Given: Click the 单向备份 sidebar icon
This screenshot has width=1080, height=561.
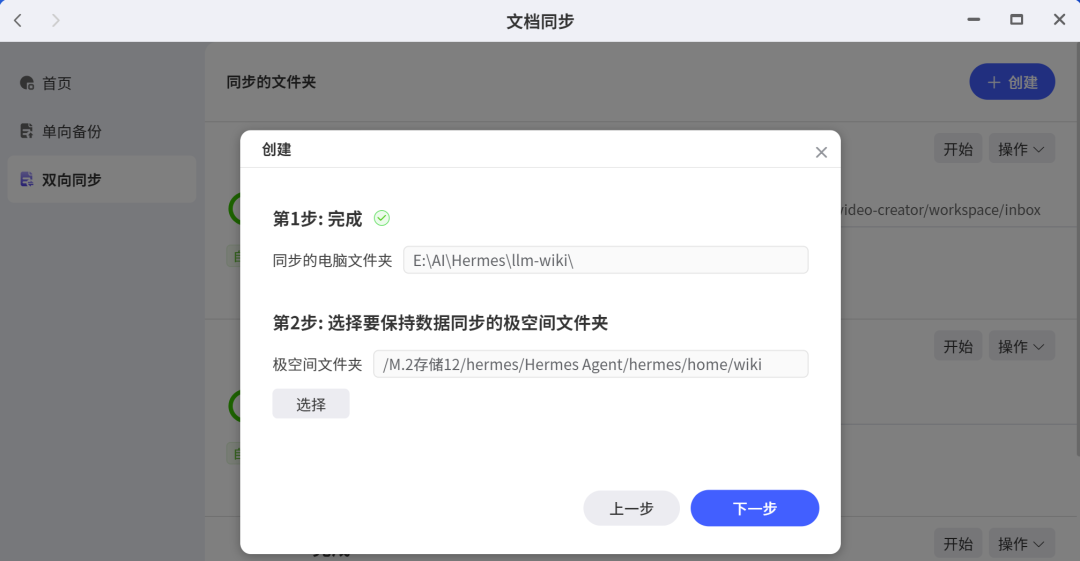Looking at the screenshot, I should [27, 131].
